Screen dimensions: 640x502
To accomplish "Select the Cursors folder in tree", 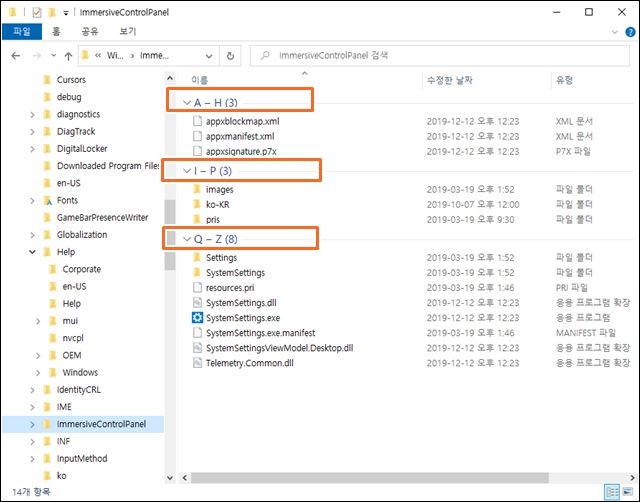I will tap(71, 80).
